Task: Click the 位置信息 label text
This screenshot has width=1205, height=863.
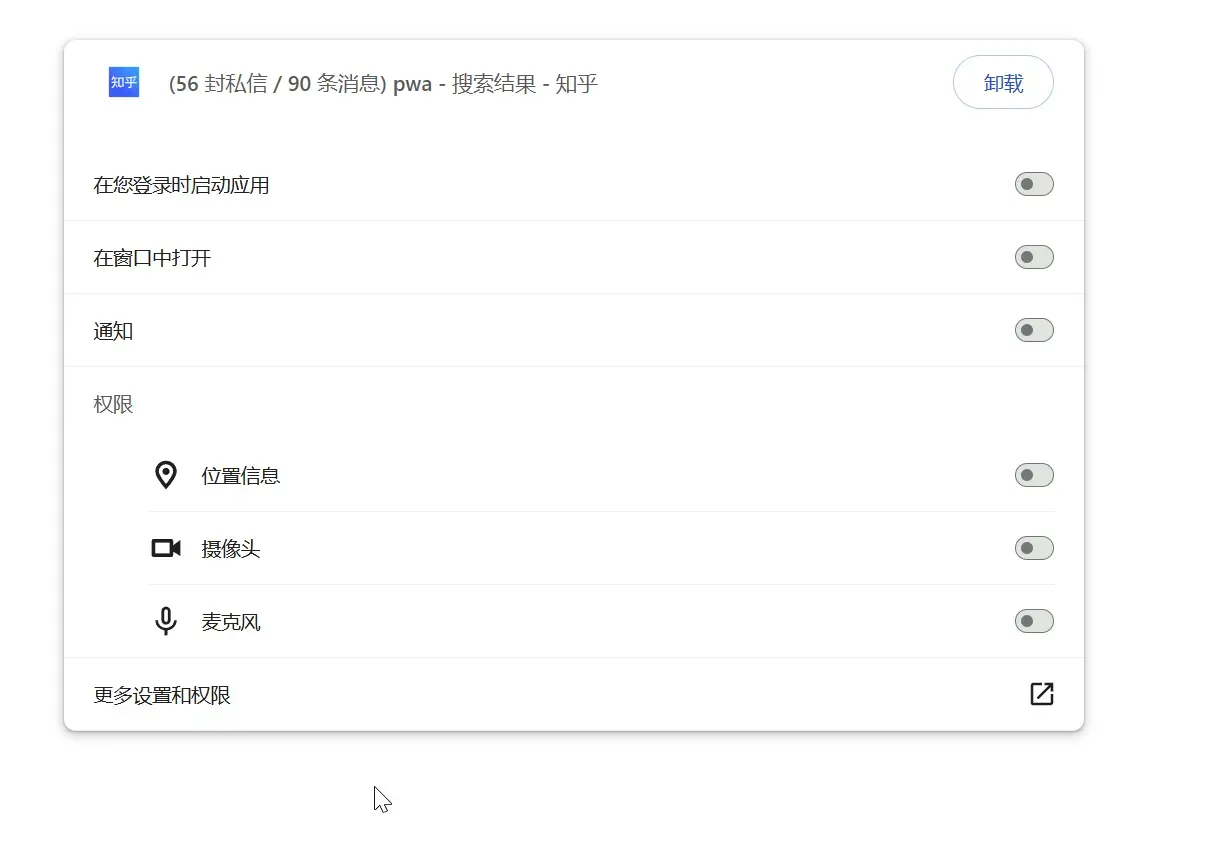Action: [x=241, y=476]
